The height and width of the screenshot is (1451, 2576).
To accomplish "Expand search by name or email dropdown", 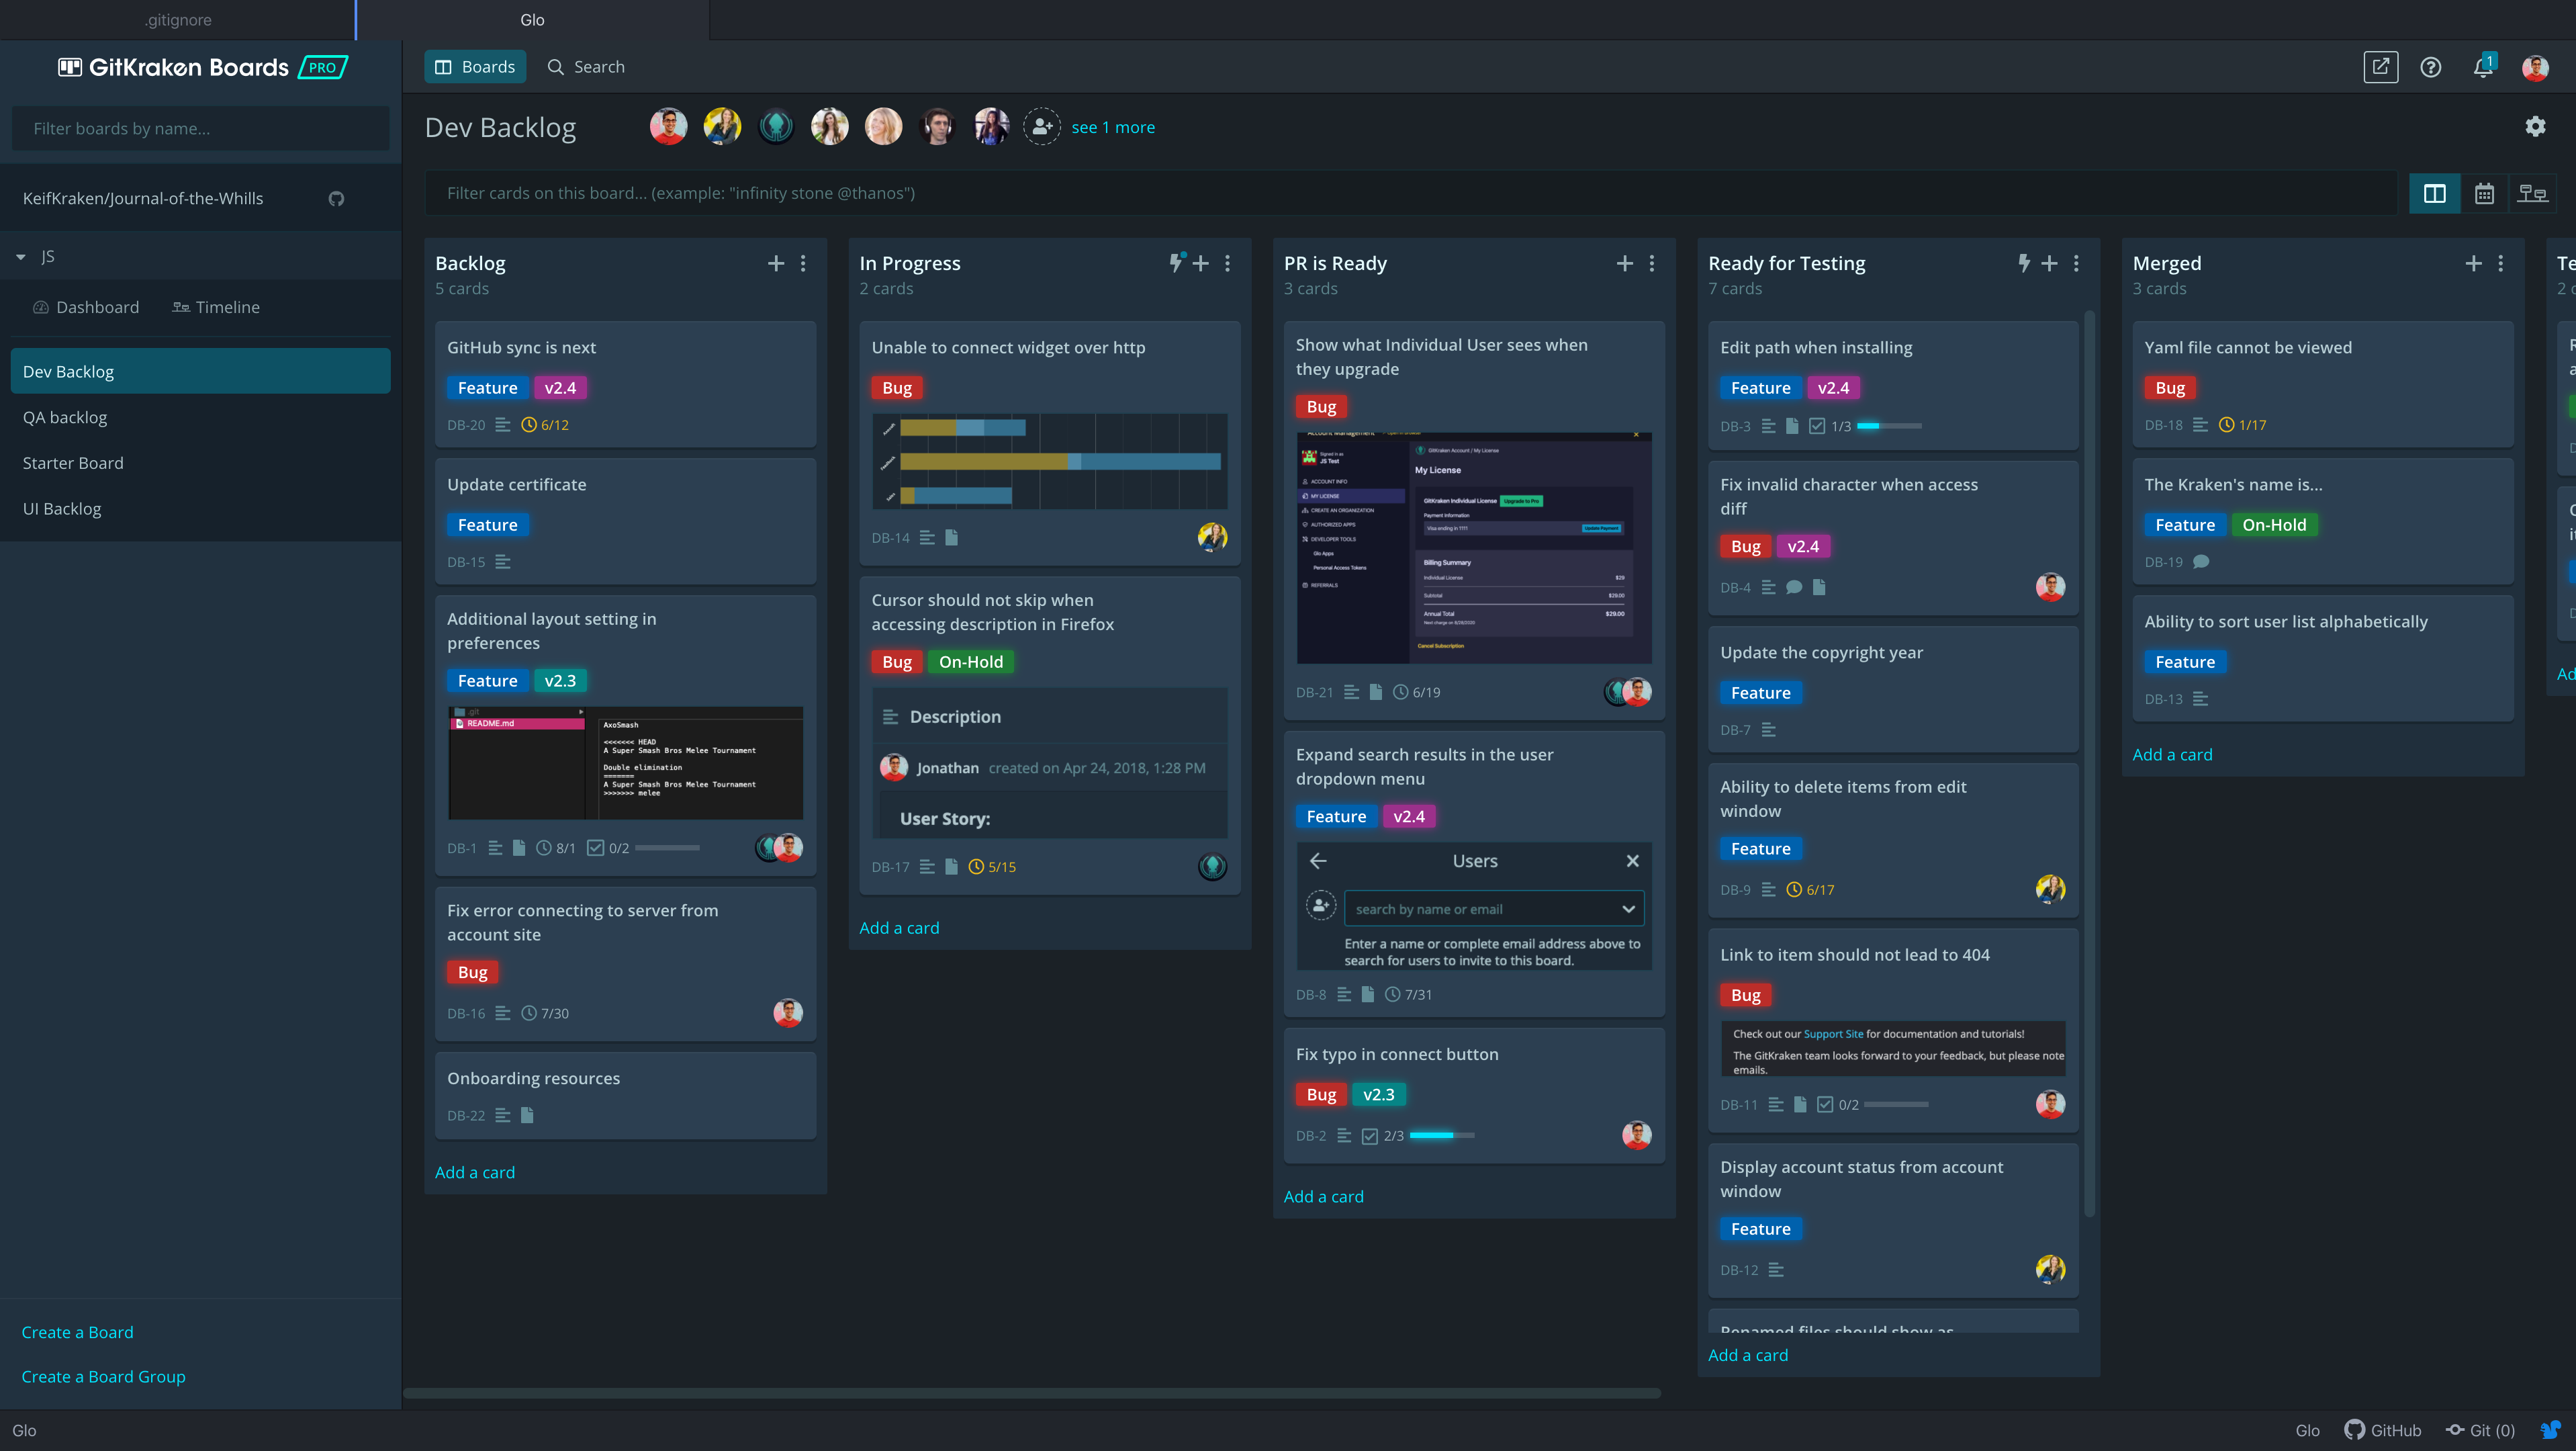I will (x=1628, y=909).
